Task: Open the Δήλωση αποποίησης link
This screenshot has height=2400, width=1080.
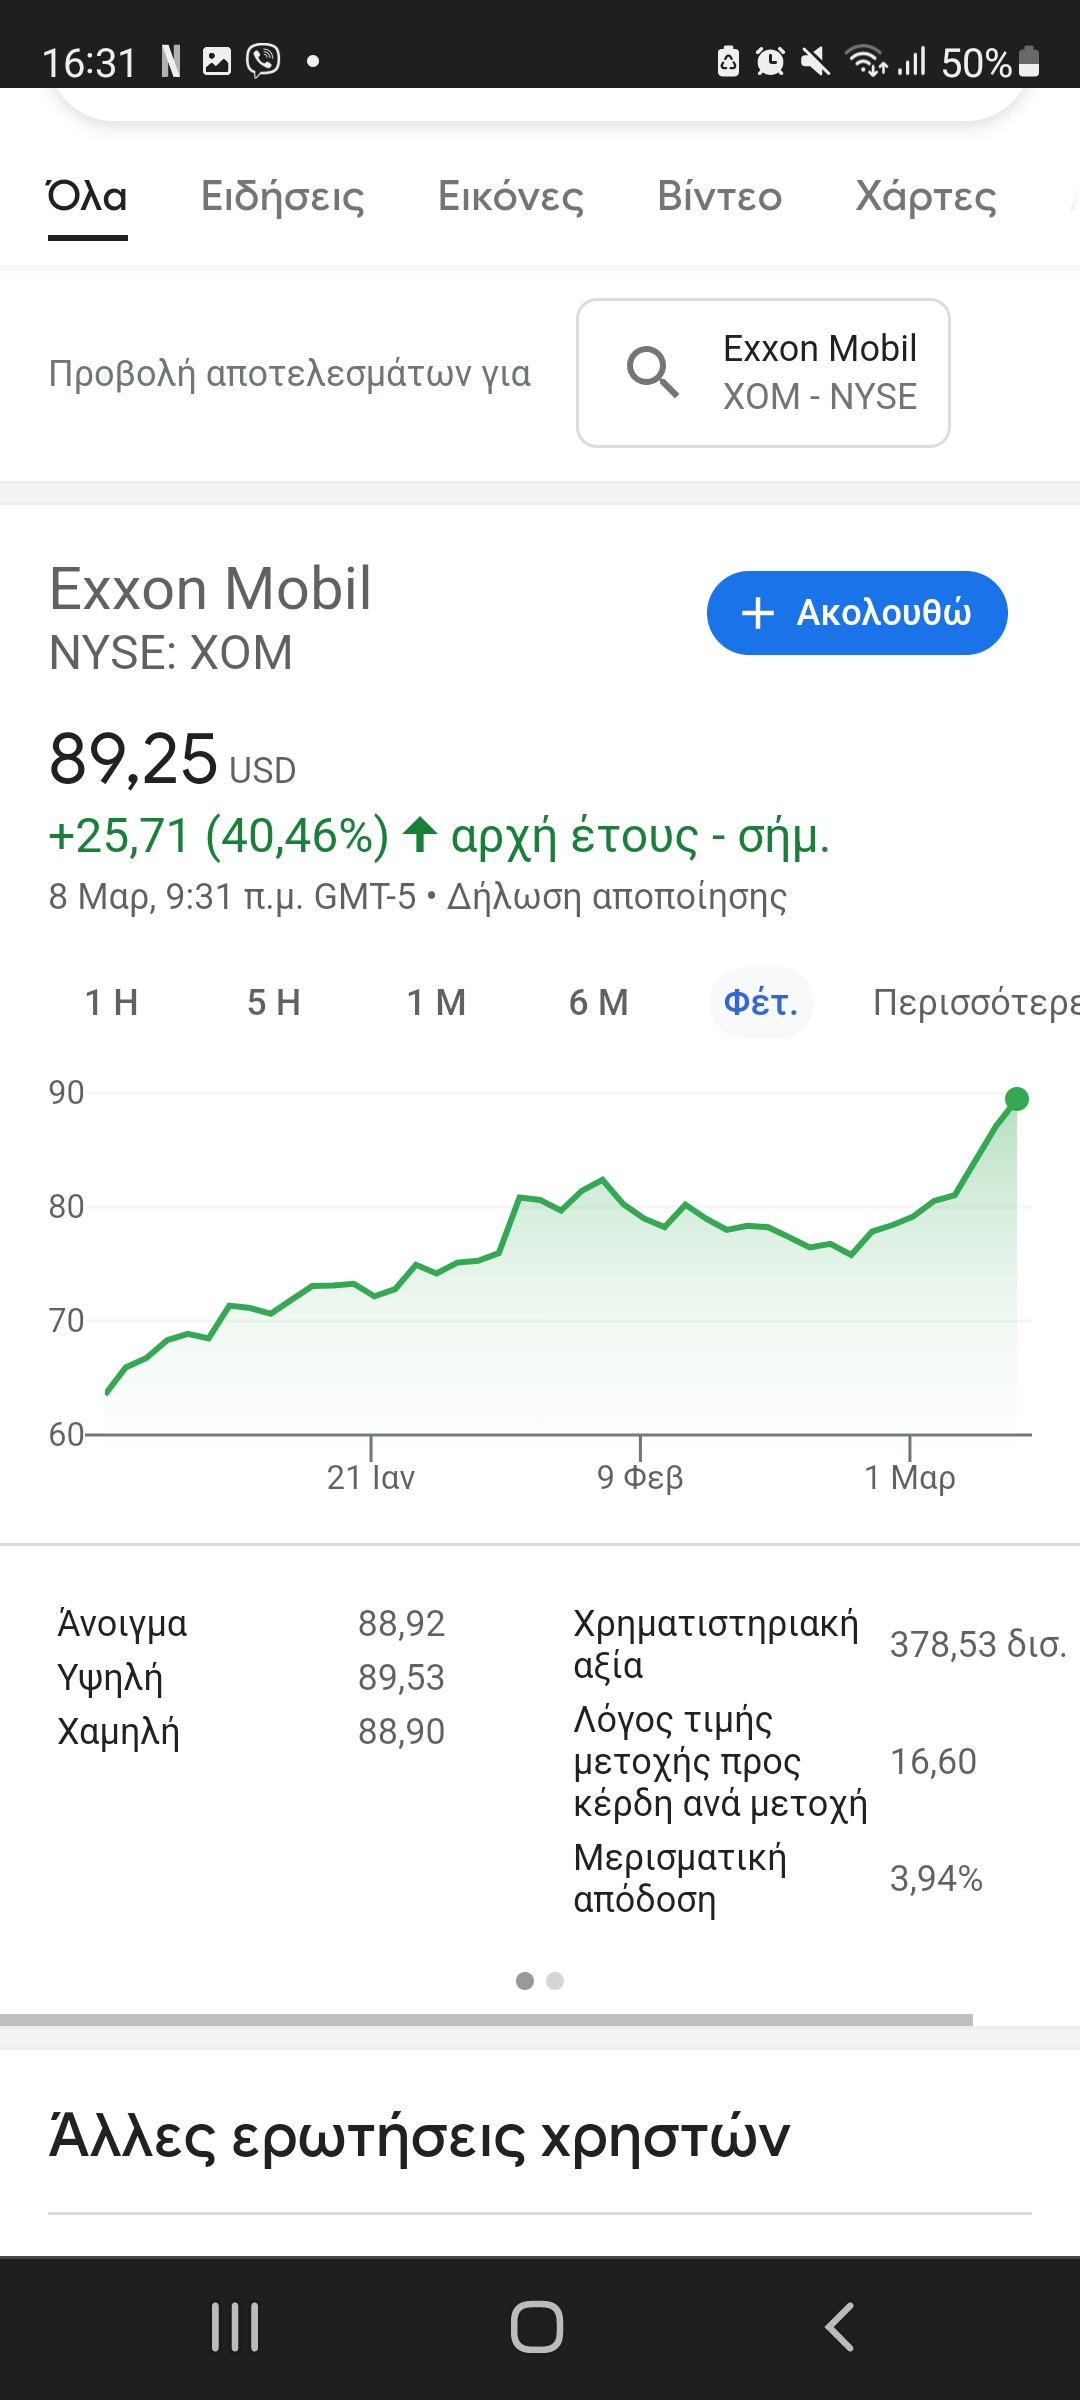Action: 616,896
